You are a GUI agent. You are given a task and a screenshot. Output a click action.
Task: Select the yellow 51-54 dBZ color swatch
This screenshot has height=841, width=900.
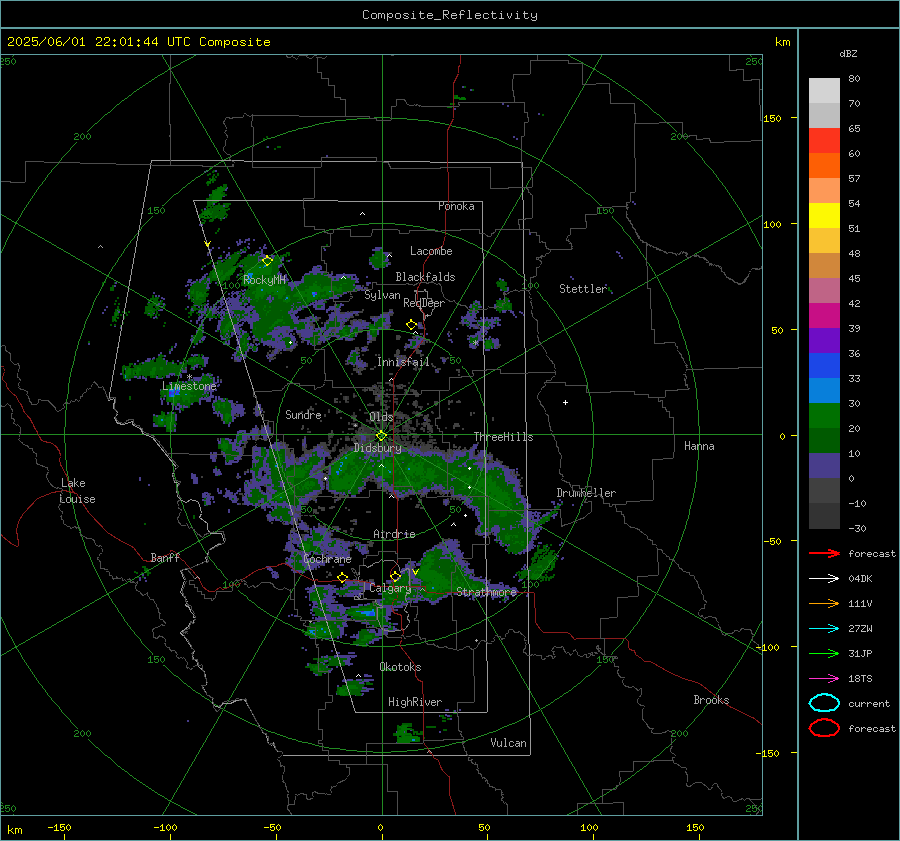coord(824,216)
